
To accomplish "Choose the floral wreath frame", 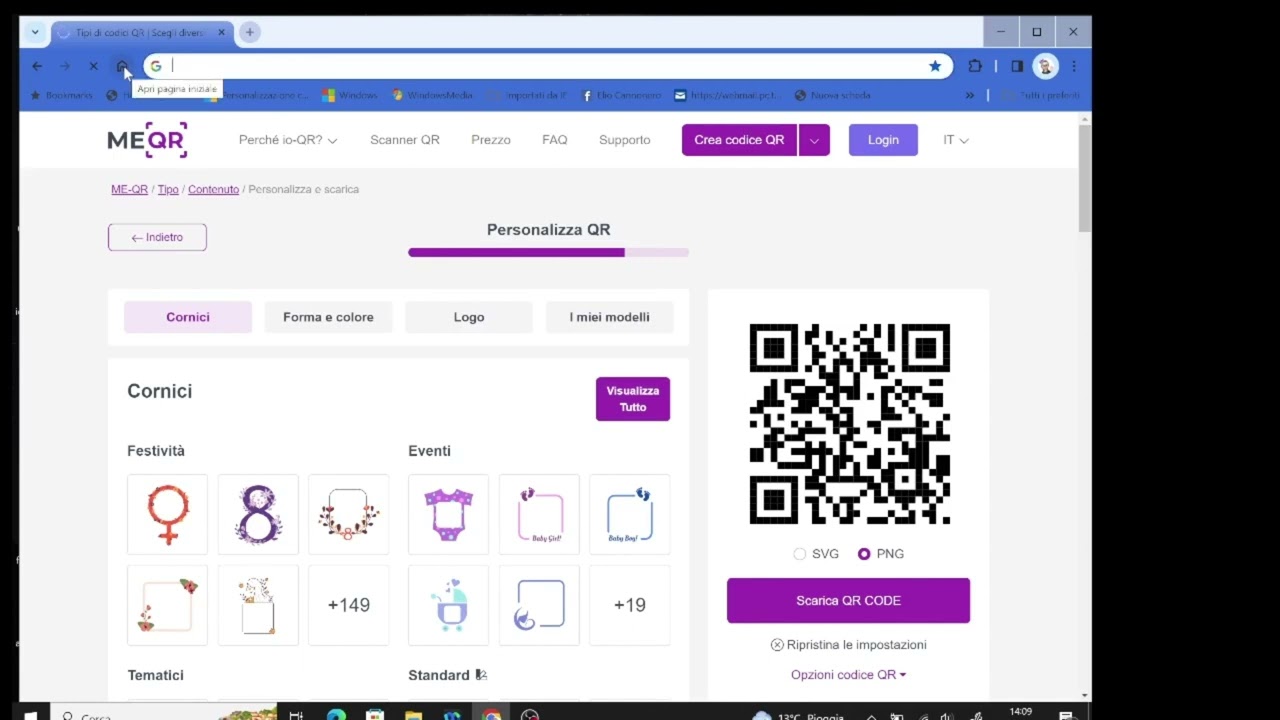I will pos(348,514).
